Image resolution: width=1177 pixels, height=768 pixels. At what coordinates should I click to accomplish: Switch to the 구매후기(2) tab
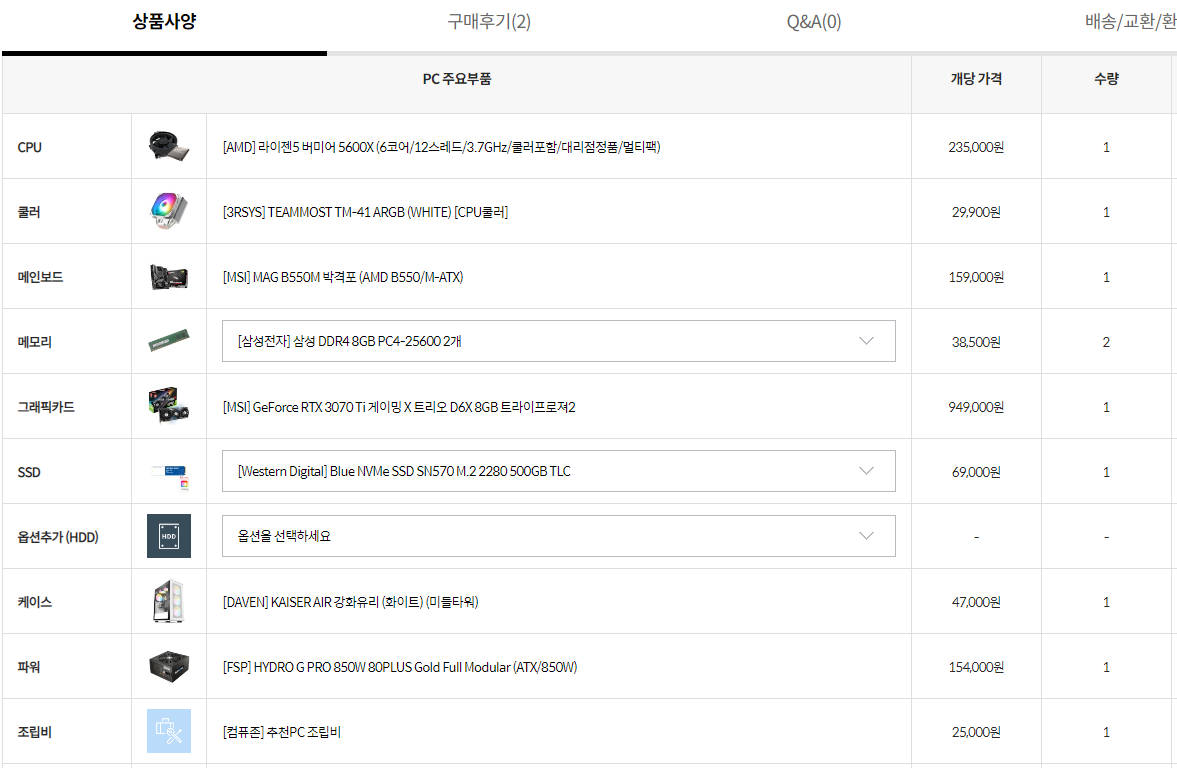click(489, 22)
